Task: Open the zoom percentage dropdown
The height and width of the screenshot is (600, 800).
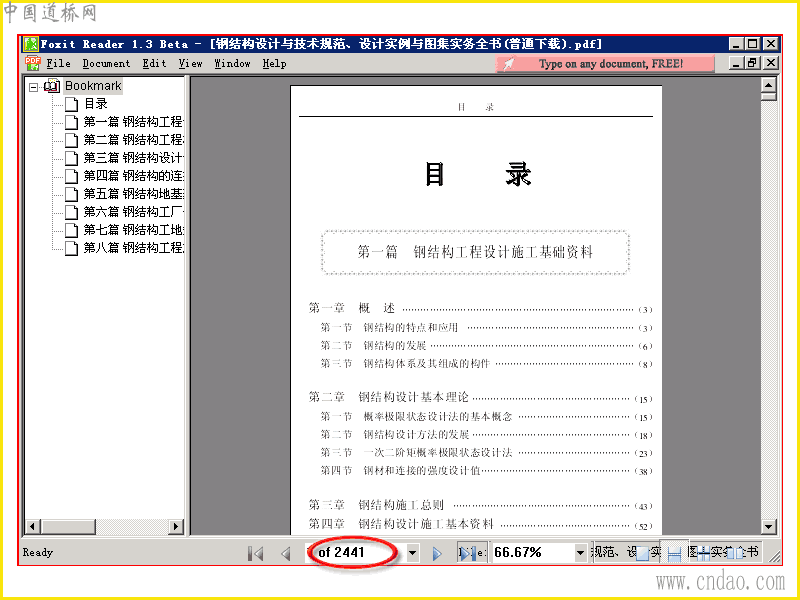Action: [x=580, y=553]
